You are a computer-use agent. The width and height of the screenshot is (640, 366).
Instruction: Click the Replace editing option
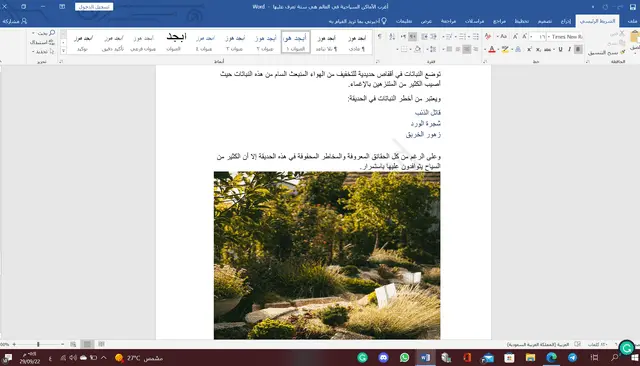coord(42,42)
